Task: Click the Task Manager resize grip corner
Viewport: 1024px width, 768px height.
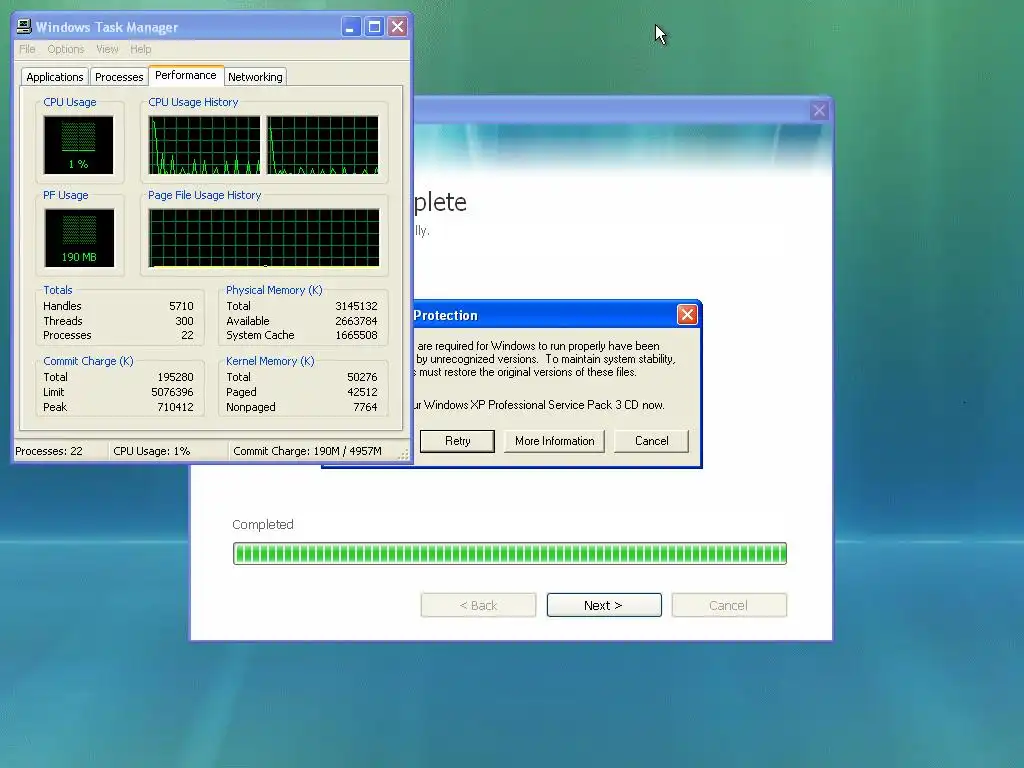Action: [404, 455]
